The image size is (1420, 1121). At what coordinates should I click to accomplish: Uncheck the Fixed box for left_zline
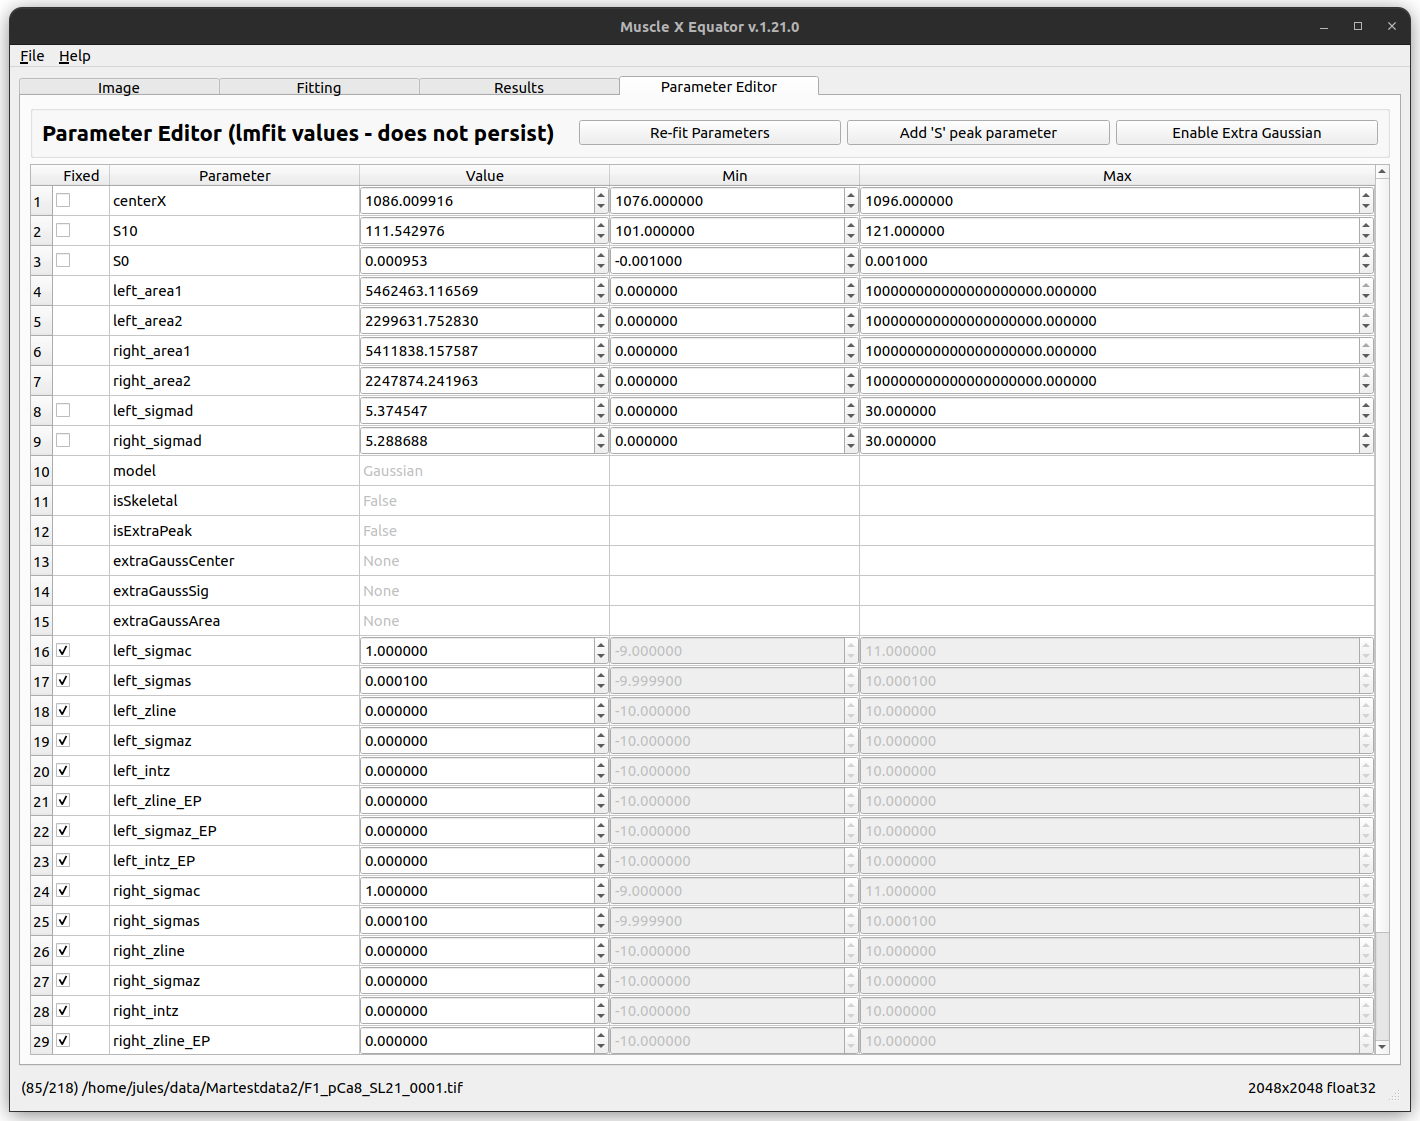(63, 710)
